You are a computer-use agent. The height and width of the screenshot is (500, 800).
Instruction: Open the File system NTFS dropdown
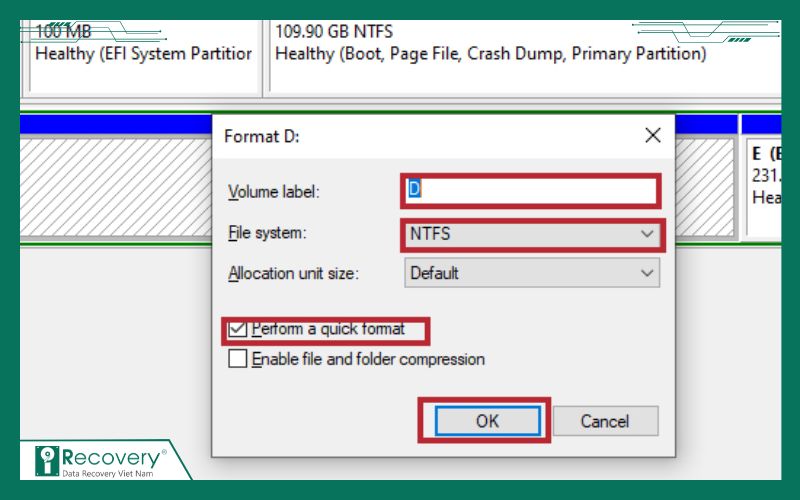tap(532, 234)
